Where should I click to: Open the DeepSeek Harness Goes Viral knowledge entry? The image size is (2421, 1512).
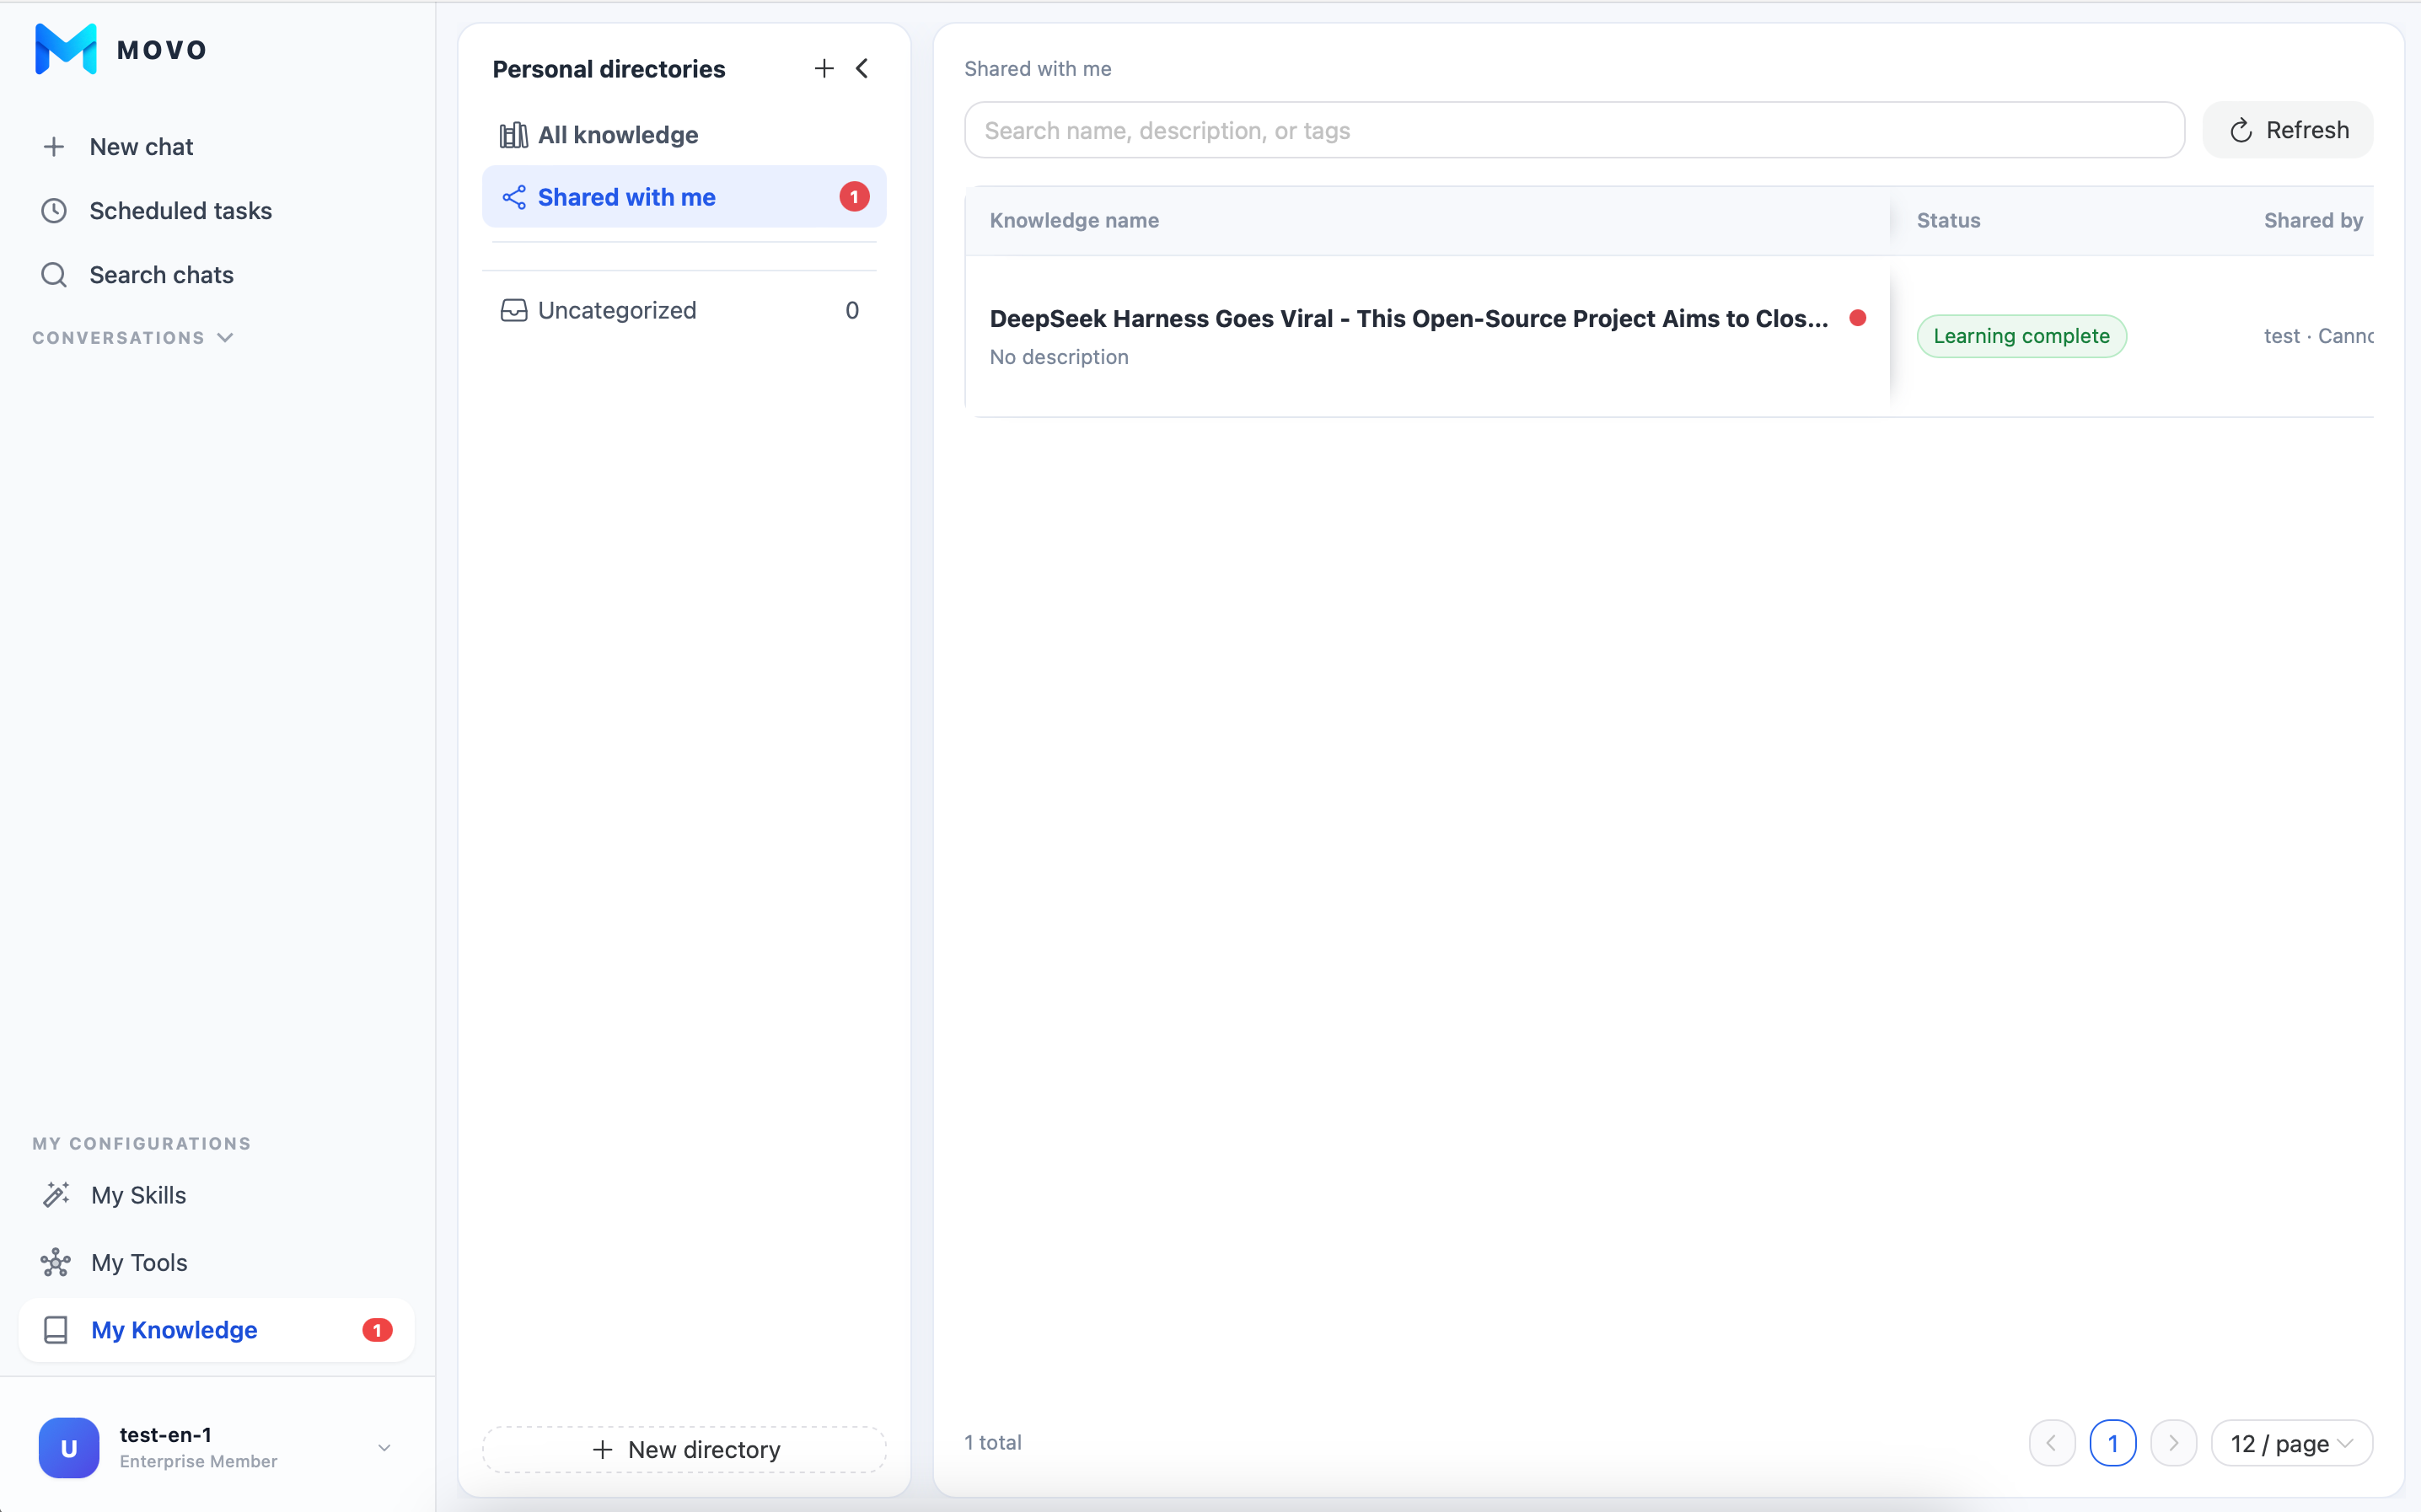click(x=1408, y=318)
